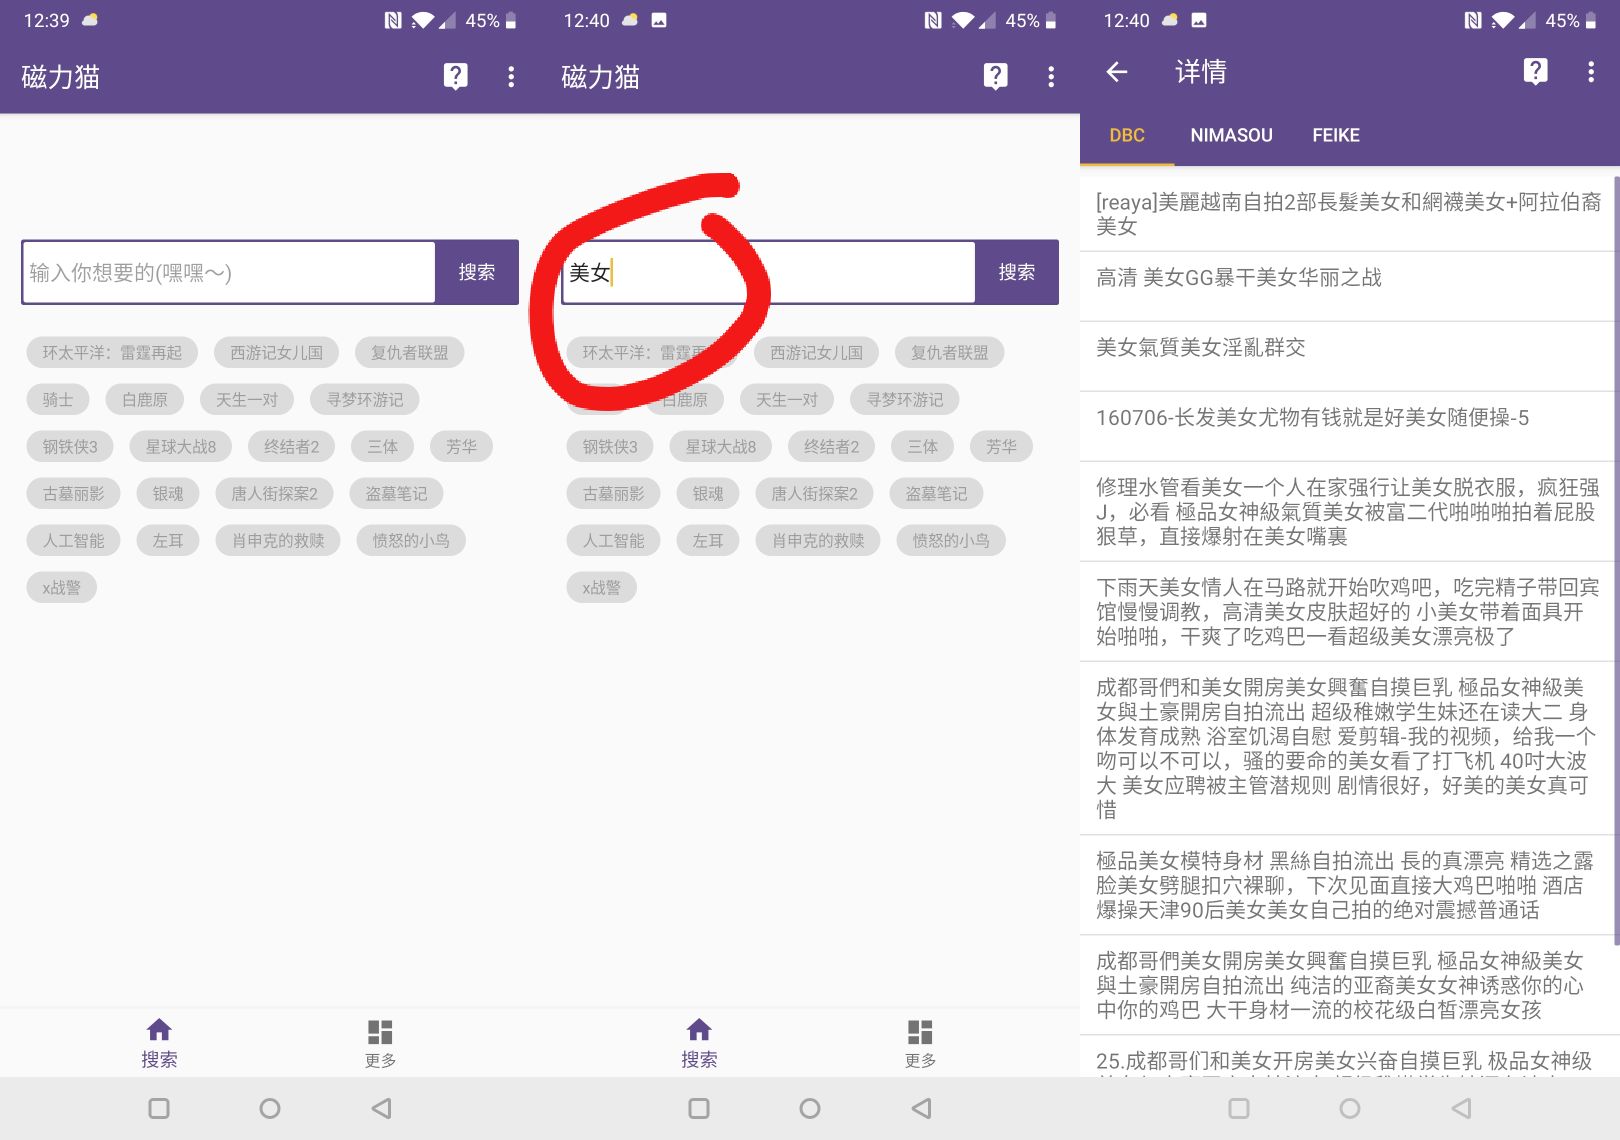Tap Android home circle on middle screen
The image size is (1620, 1140).
tap(810, 1108)
